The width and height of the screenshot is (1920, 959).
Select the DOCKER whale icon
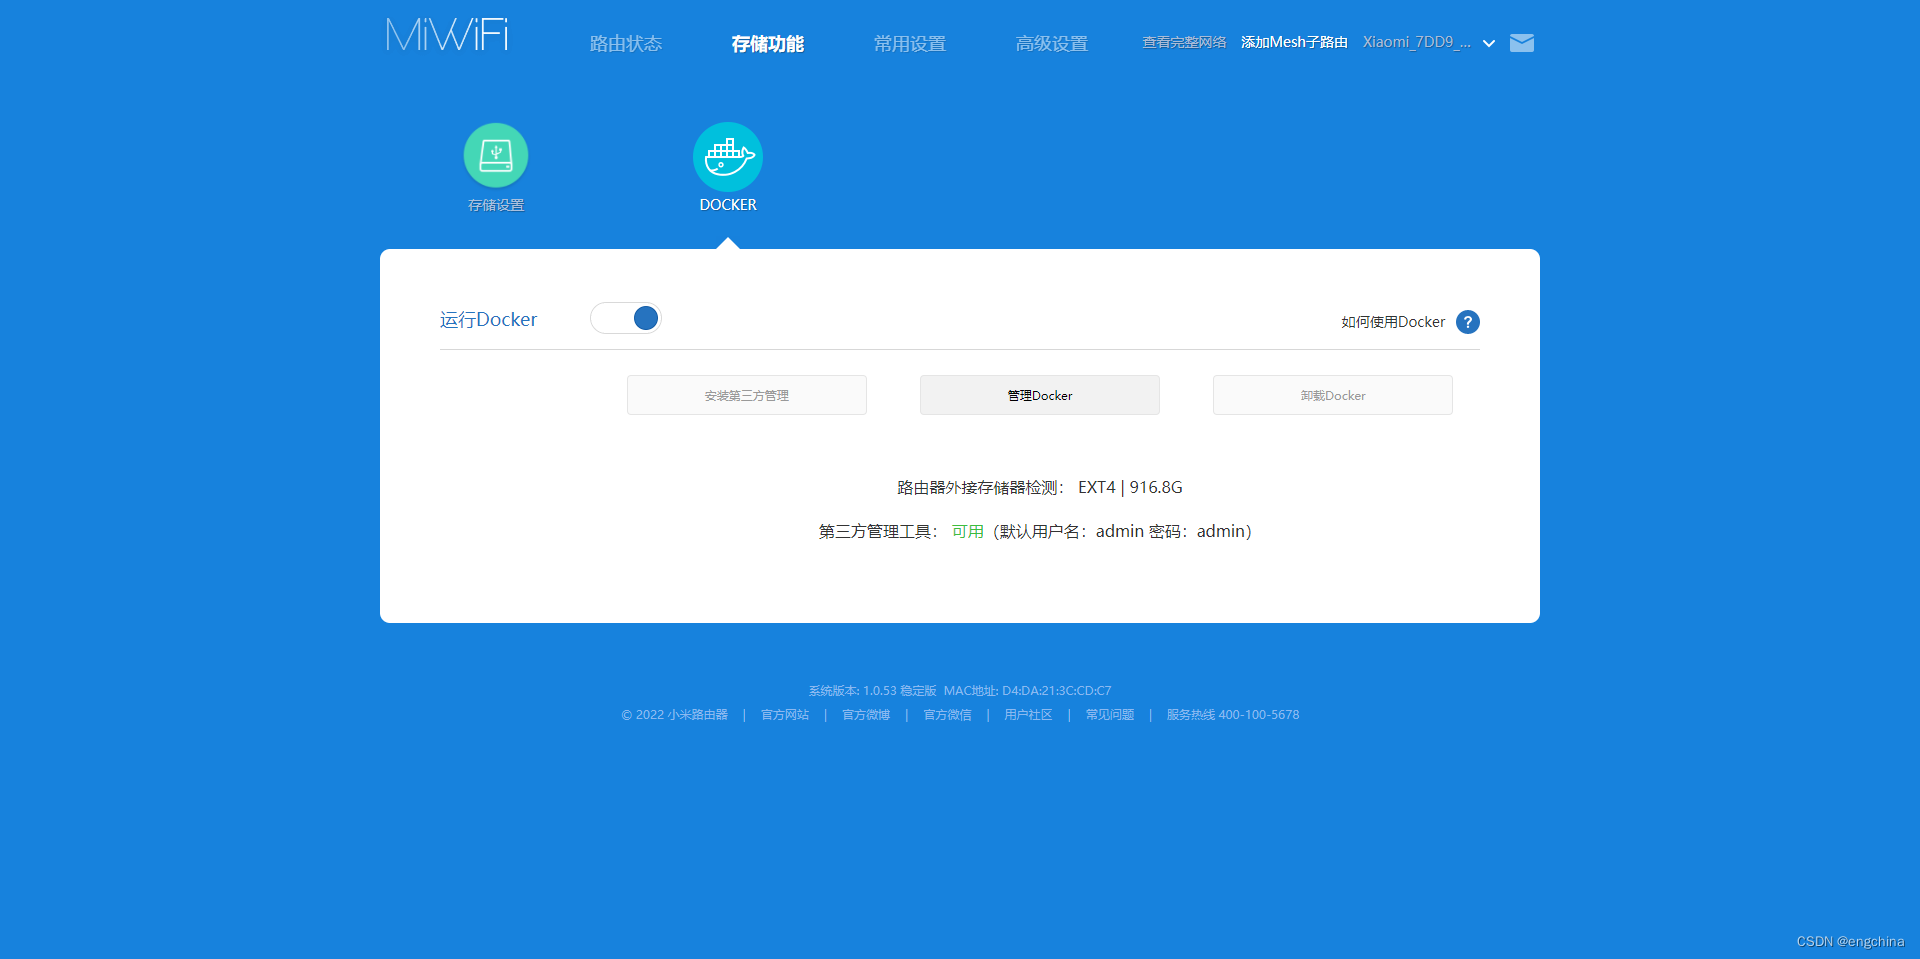[x=728, y=156]
